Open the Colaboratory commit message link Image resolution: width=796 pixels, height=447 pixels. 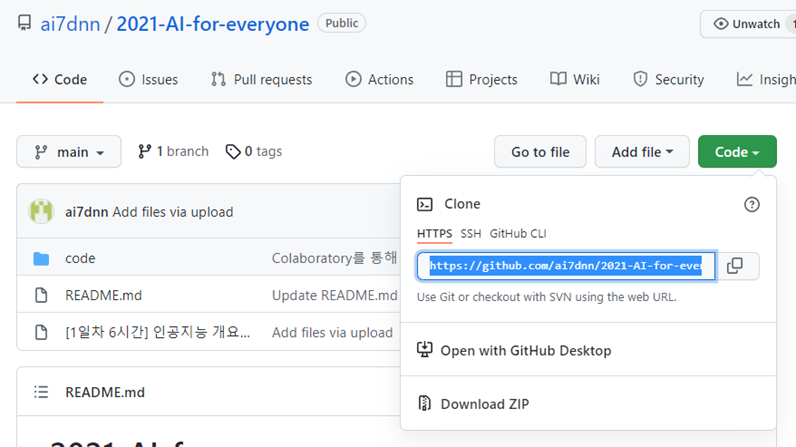334,258
